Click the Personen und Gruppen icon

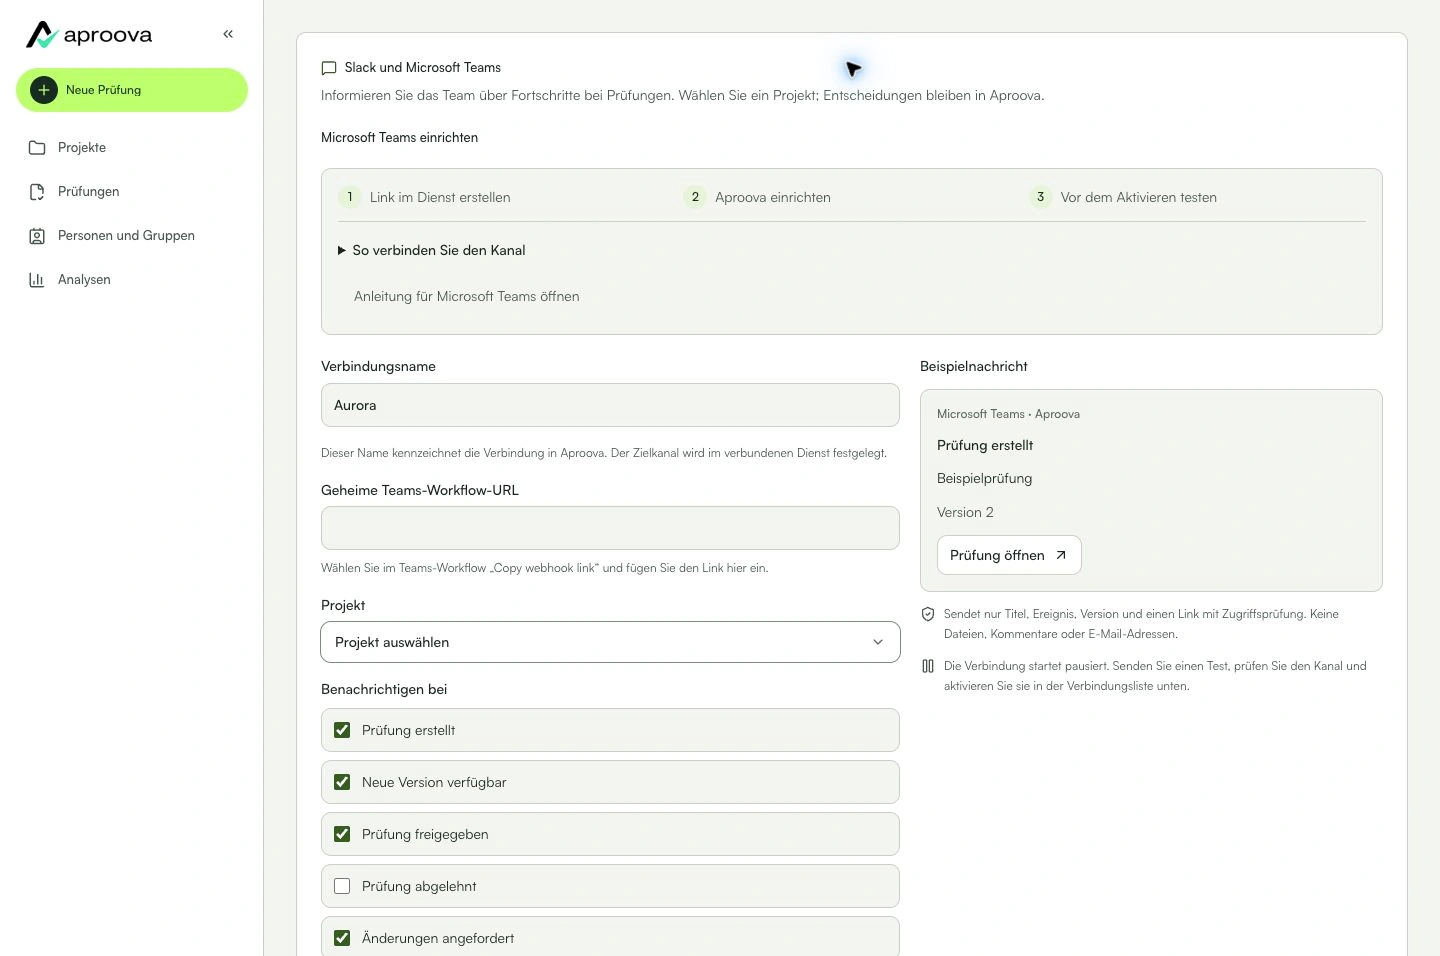point(37,236)
